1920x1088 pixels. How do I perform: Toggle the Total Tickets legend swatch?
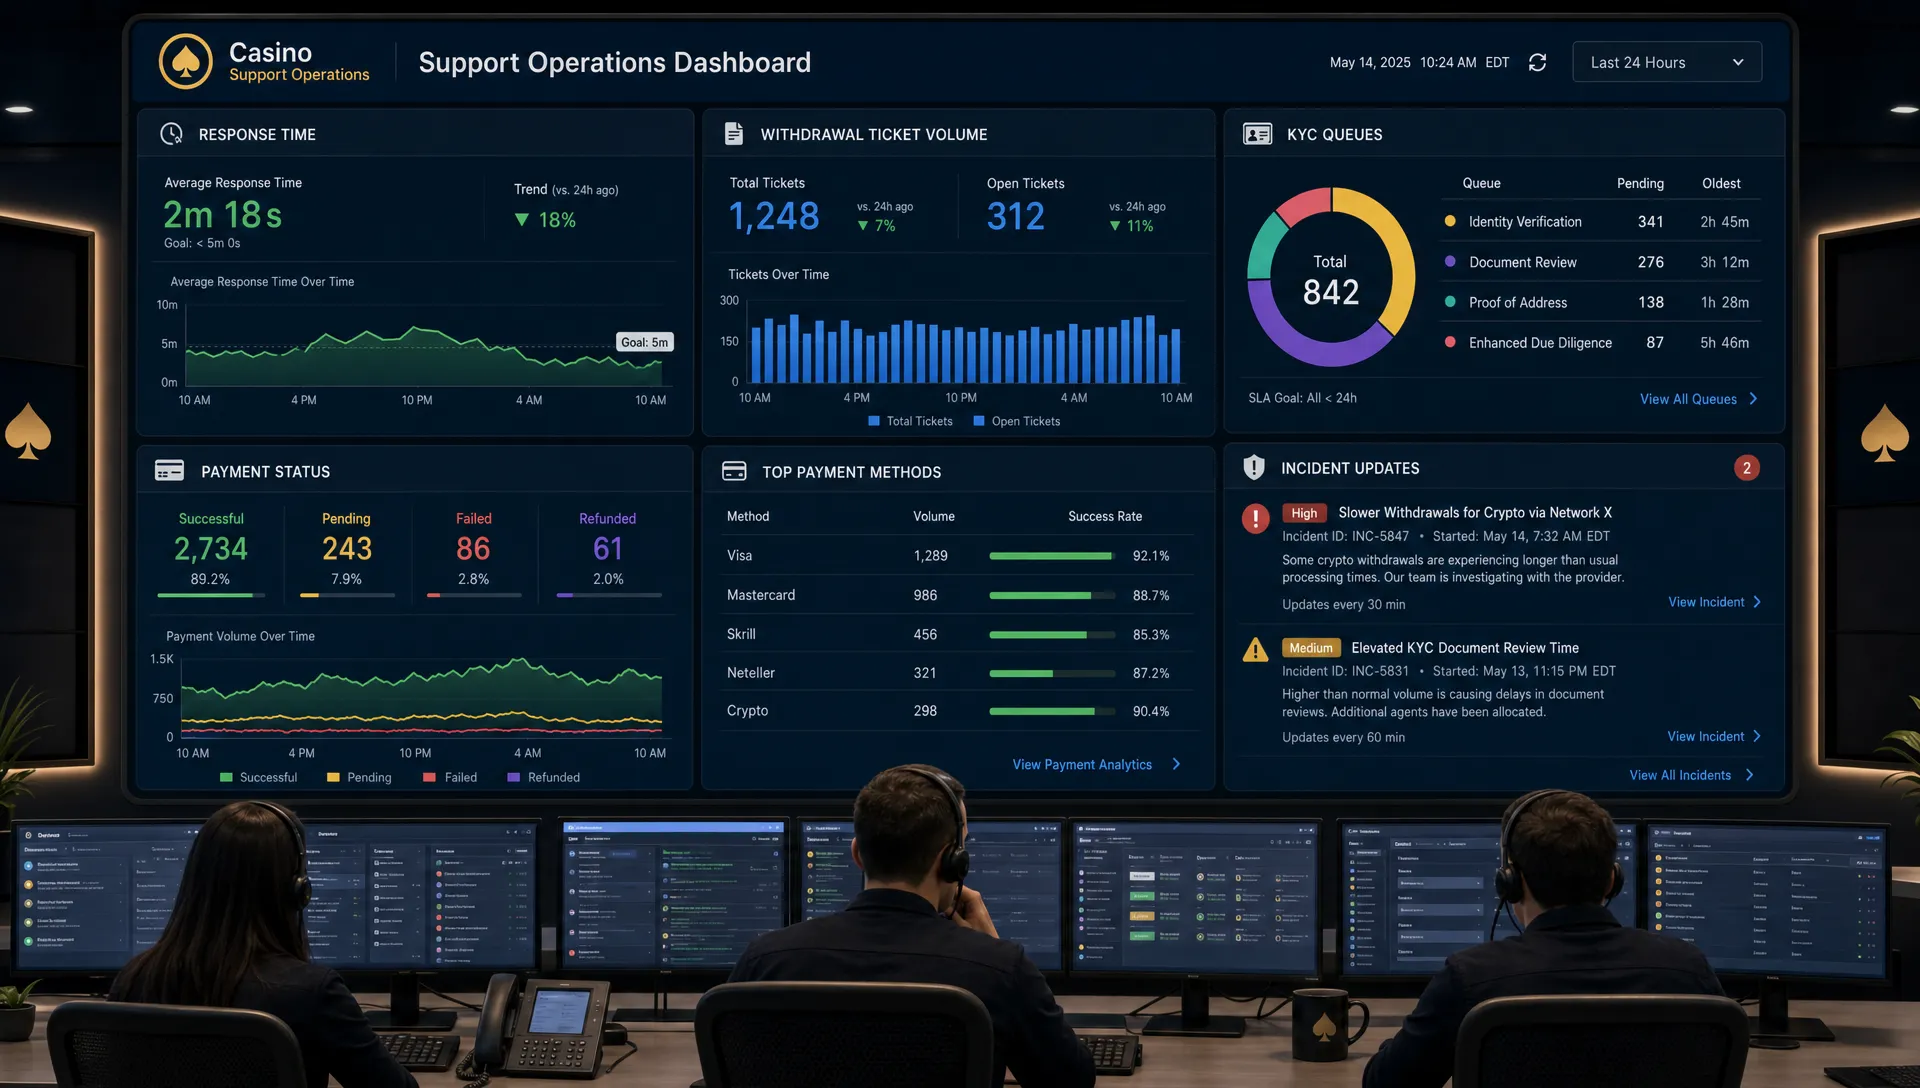tap(874, 421)
